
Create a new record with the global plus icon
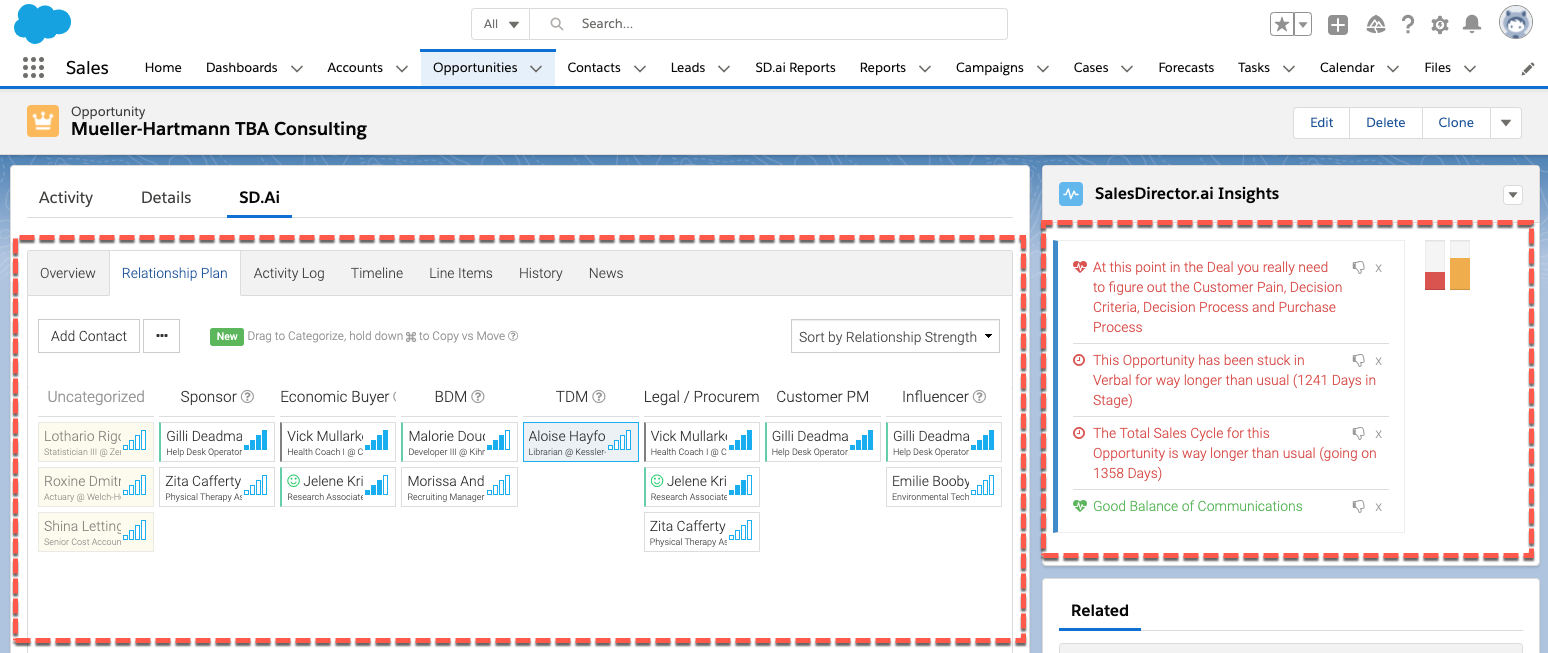pyautogui.click(x=1338, y=23)
